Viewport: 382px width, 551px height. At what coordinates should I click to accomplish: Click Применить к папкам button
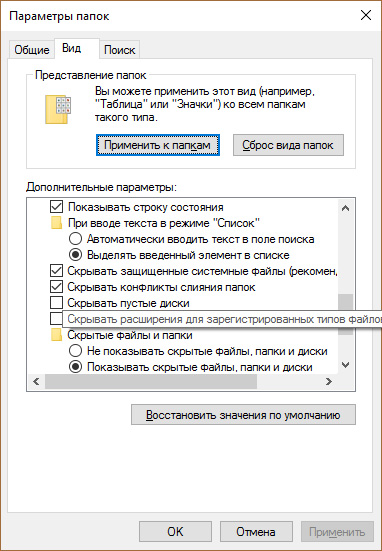pyautogui.click(x=158, y=145)
